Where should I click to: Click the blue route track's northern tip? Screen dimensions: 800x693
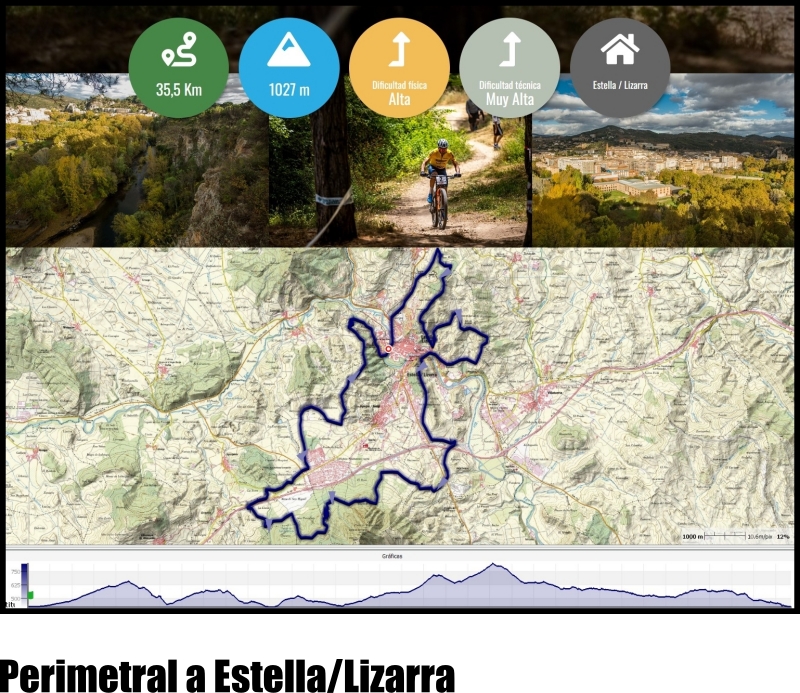438,252
